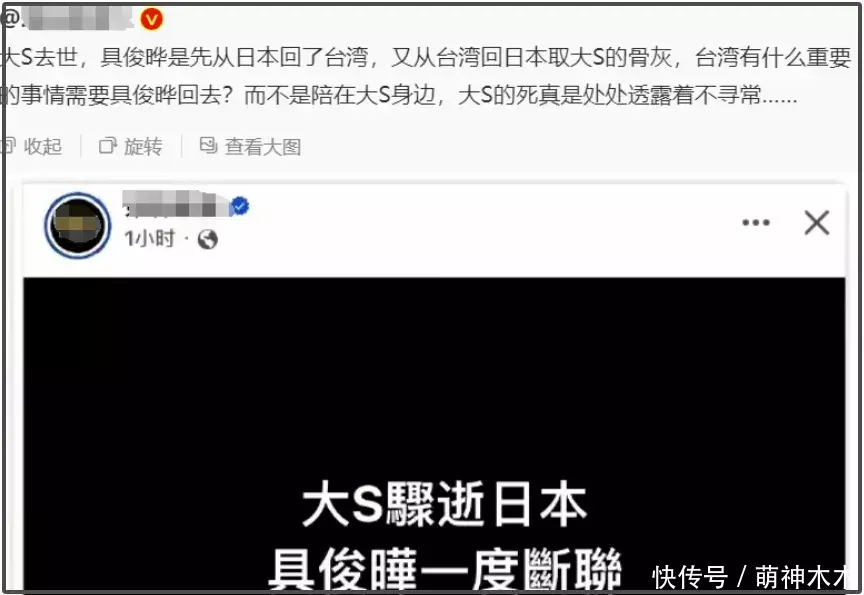The height and width of the screenshot is (595, 864).
Task: Click the 具俊曄一度斷聯 caption line
Action: (x=445, y=568)
